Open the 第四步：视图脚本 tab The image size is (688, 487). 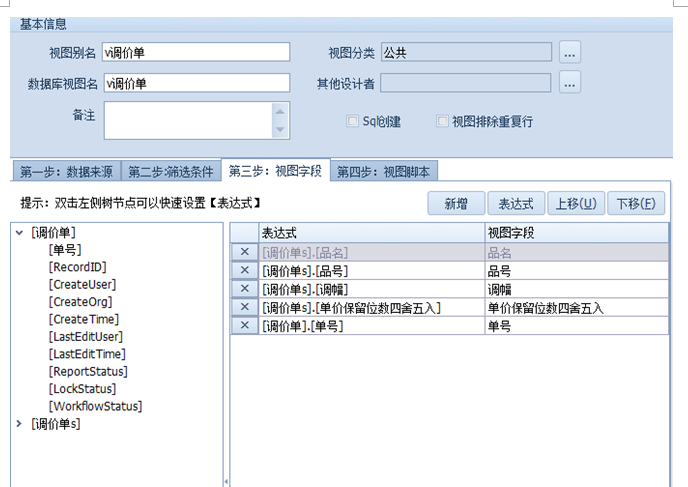click(x=384, y=171)
